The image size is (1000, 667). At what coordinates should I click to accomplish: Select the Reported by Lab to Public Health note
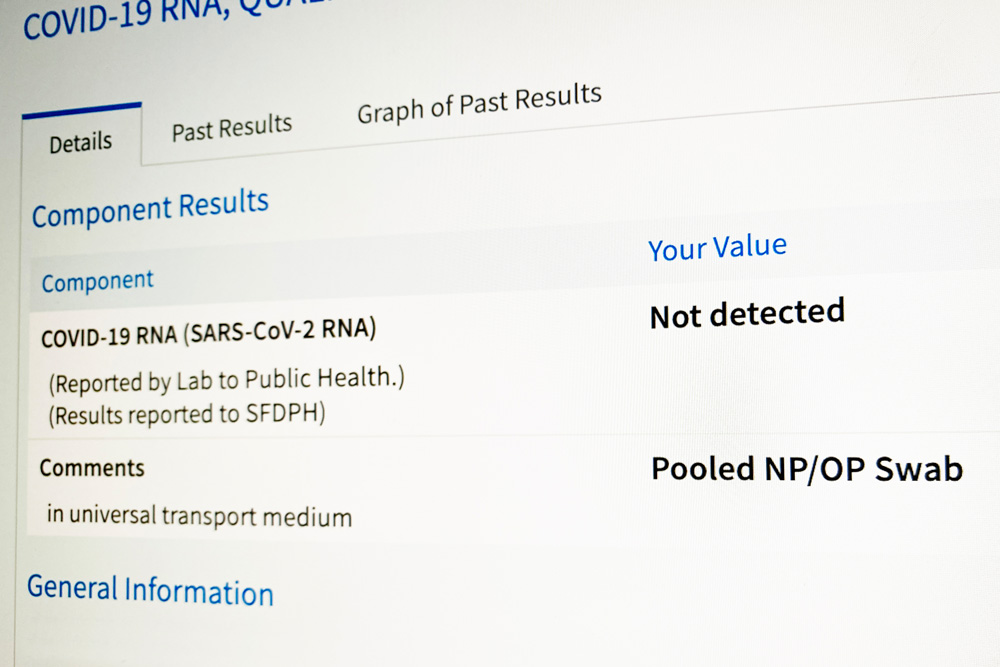pyautogui.click(x=226, y=381)
